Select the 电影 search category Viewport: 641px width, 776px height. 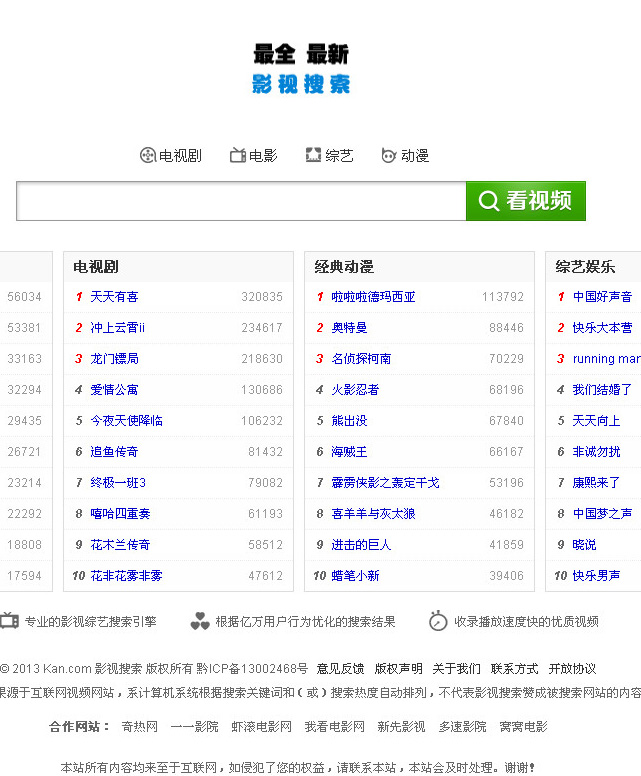[x=253, y=155]
